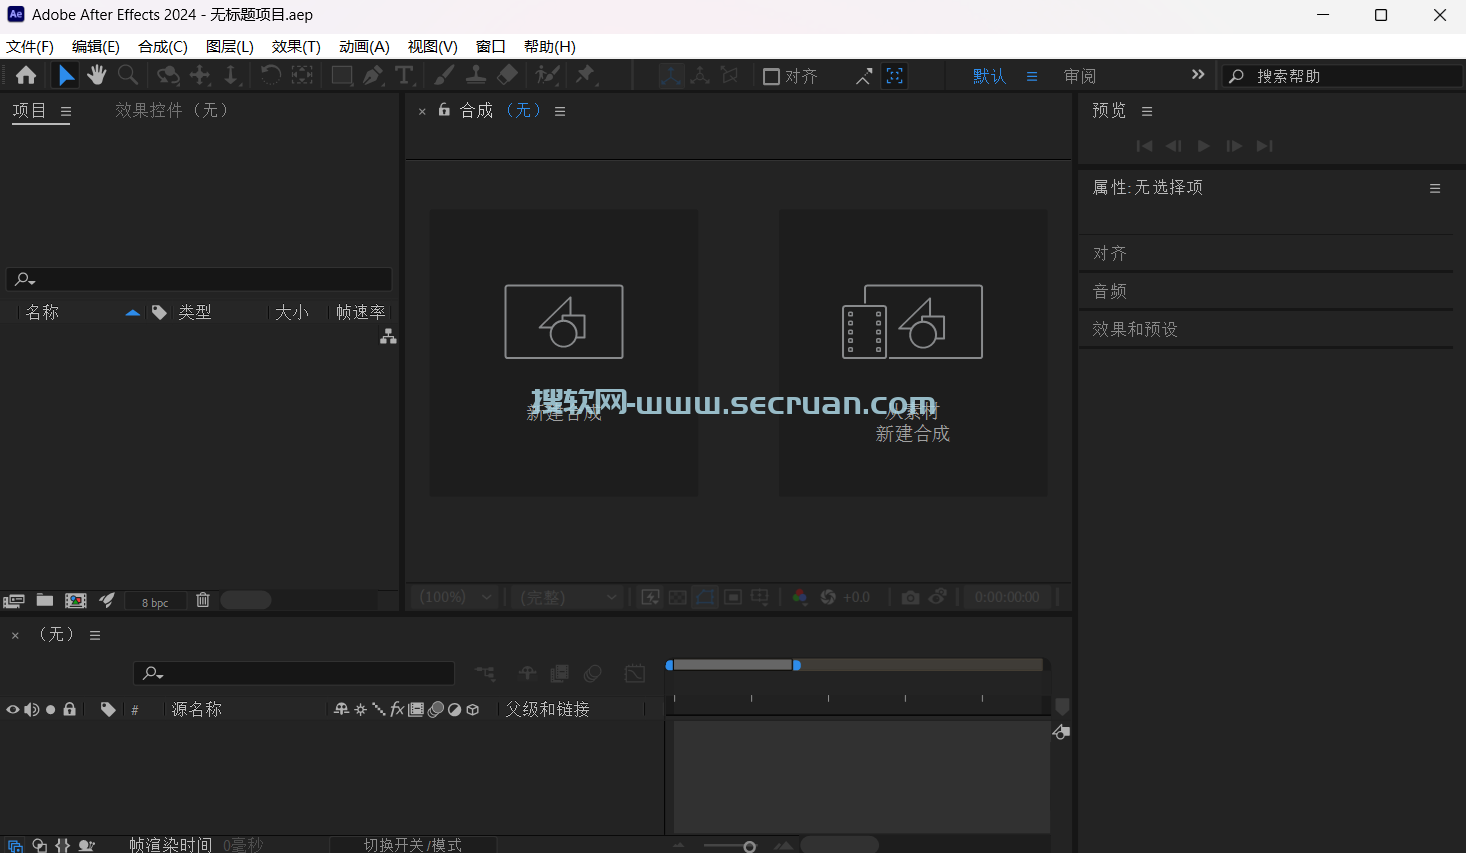This screenshot has height=853, width=1466.
Task: Select the Clone Stamp tool
Action: tap(476, 75)
